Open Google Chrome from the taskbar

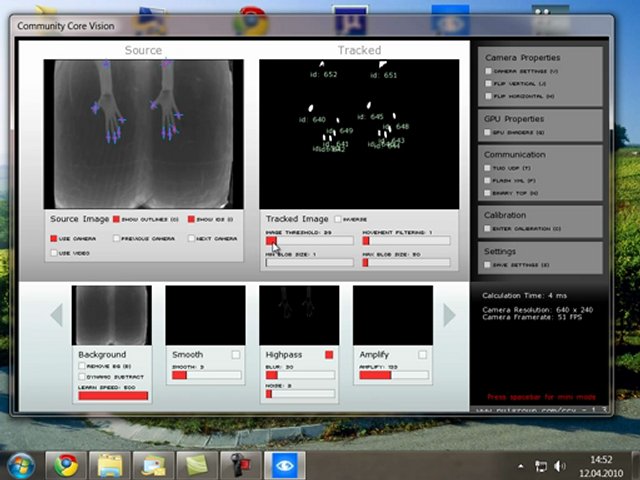point(66,465)
